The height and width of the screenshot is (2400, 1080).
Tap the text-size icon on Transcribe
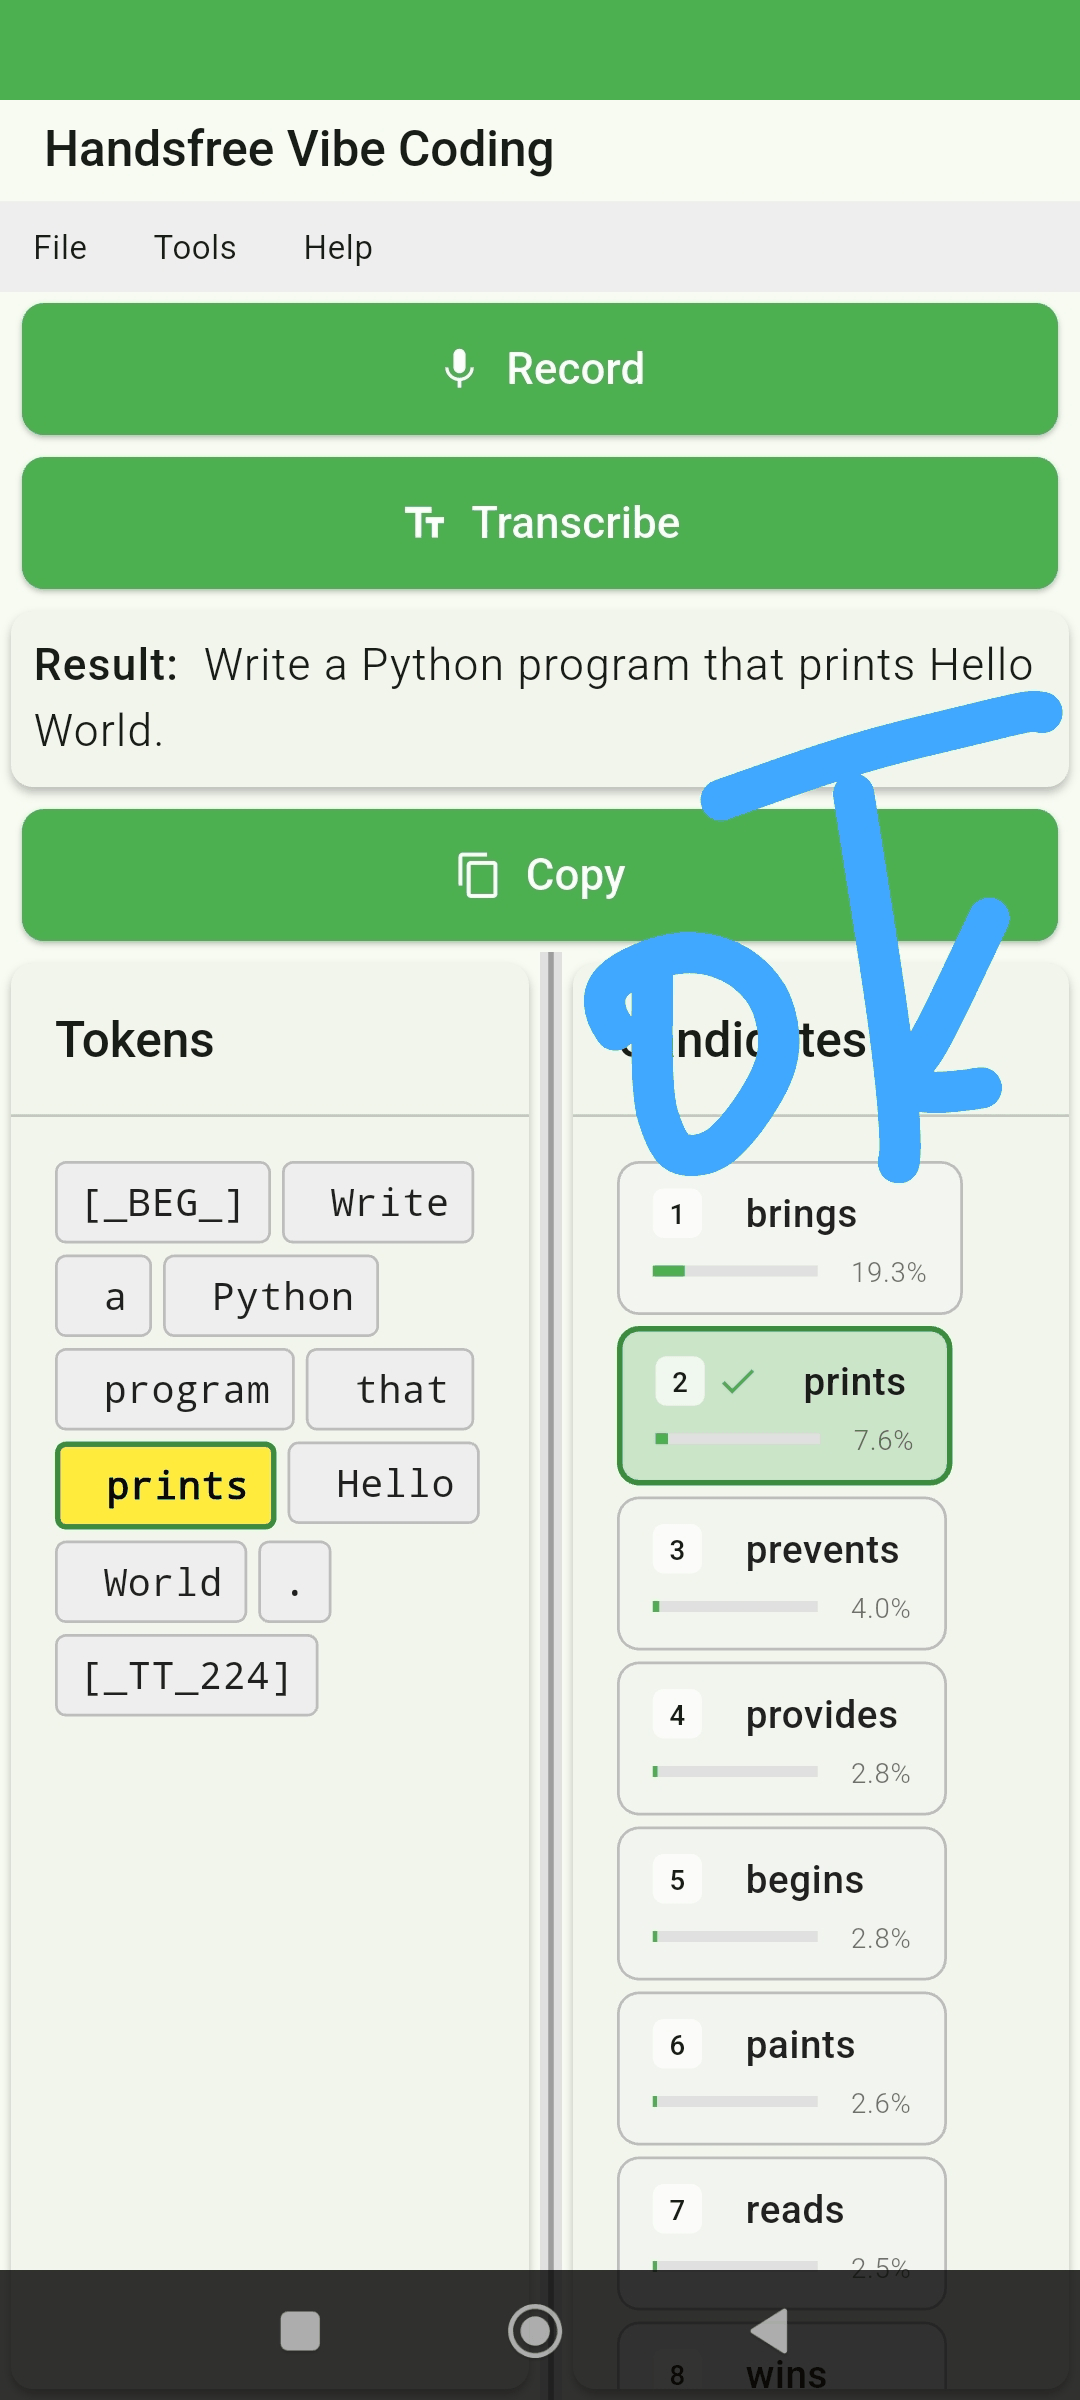(425, 523)
